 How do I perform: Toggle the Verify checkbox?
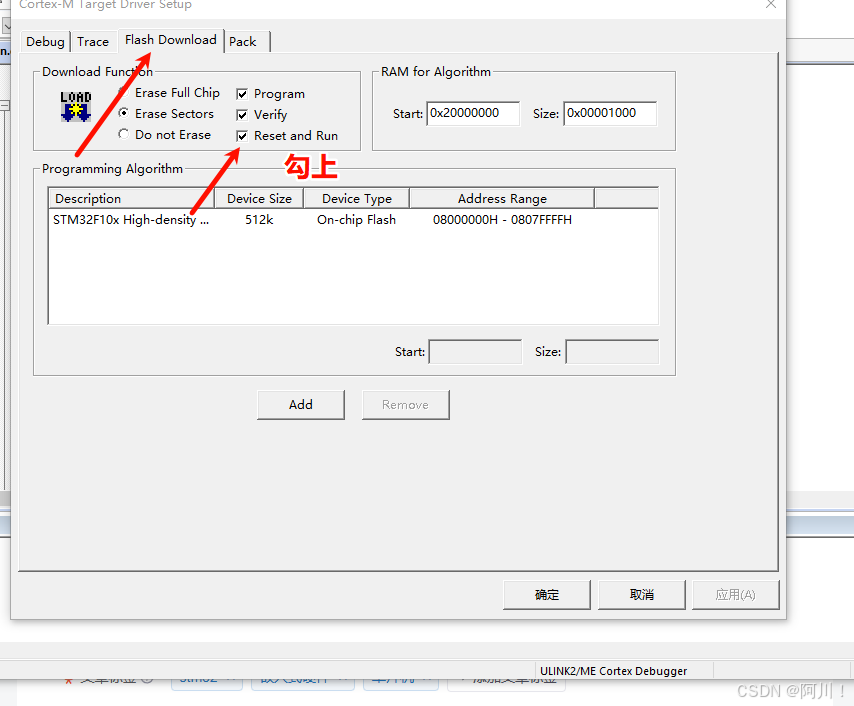(x=242, y=115)
